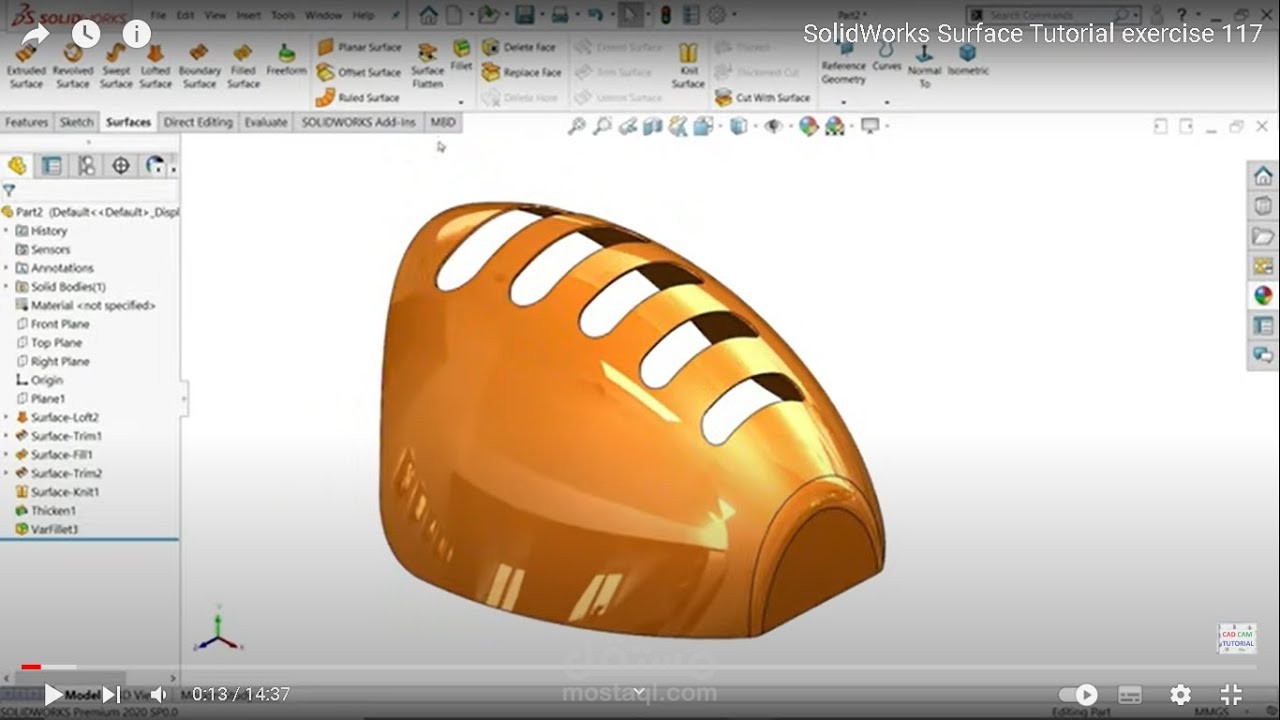
Task: Click the Rebuild traffic light icon
Action: tap(666, 15)
